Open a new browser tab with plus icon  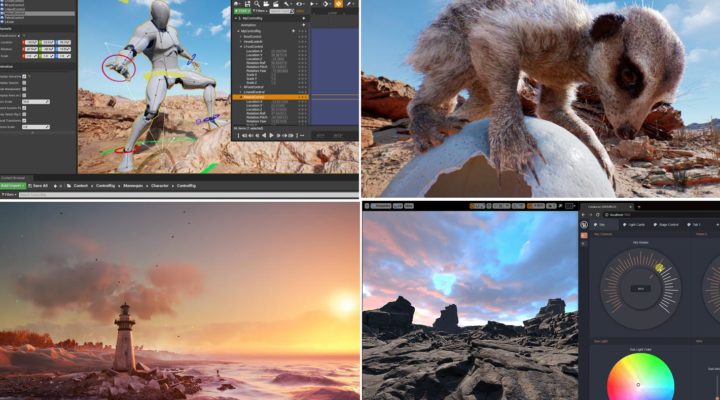coord(639,207)
